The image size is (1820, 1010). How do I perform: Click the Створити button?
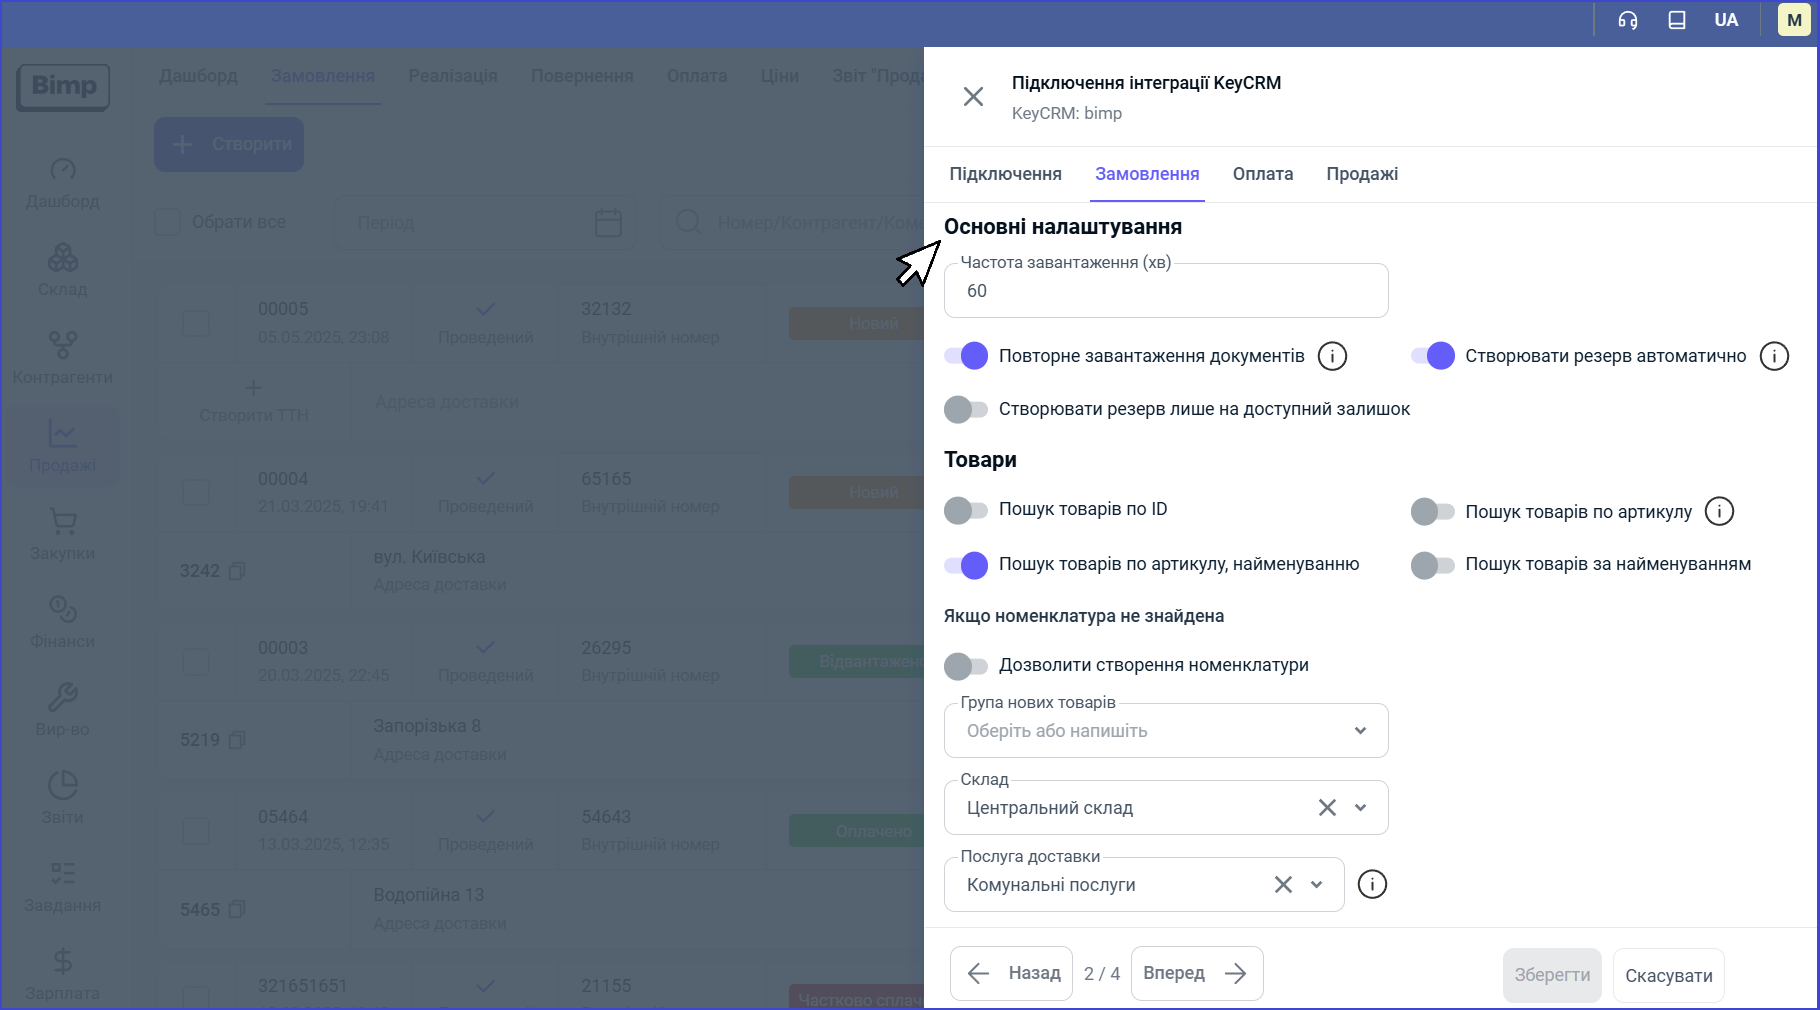point(229,144)
